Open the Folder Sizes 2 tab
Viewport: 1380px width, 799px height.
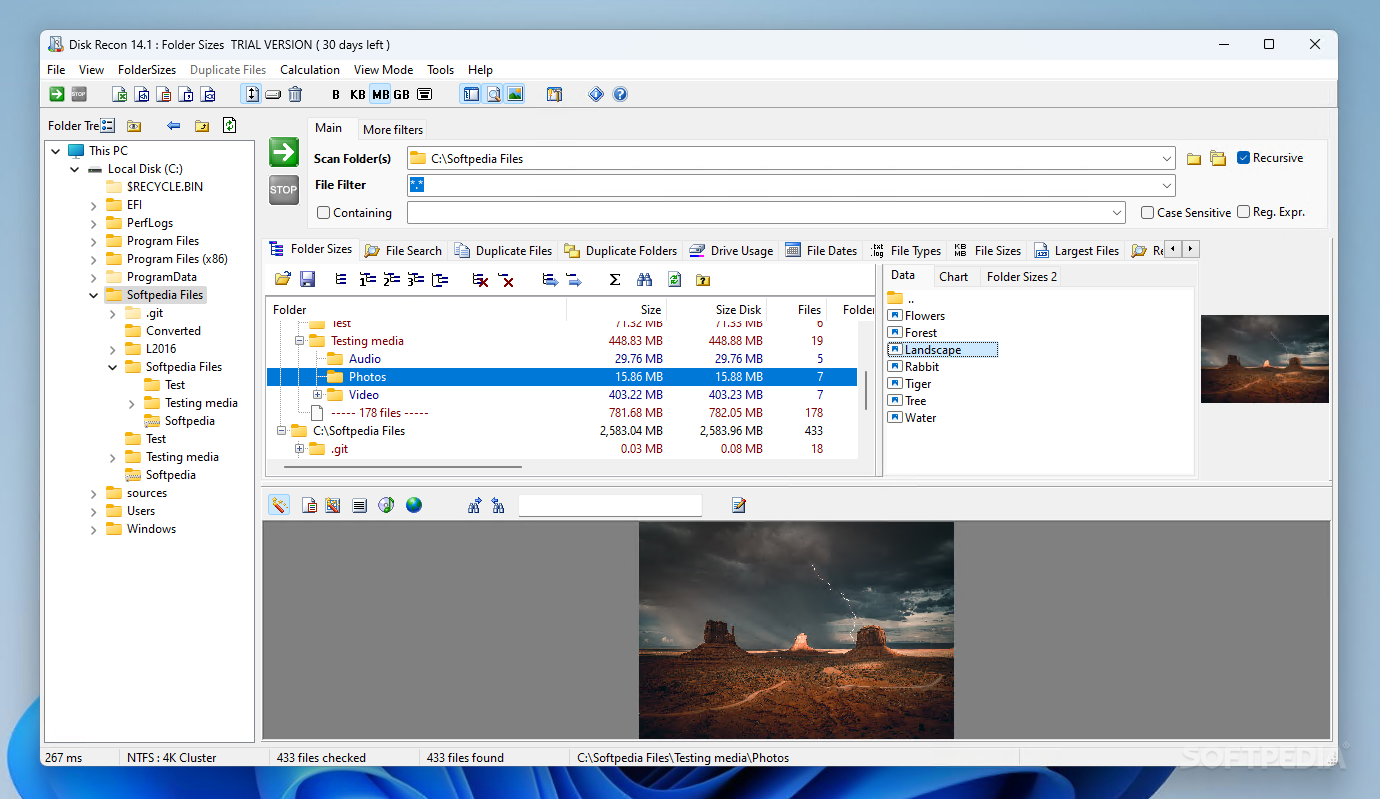(x=1021, y=277)
